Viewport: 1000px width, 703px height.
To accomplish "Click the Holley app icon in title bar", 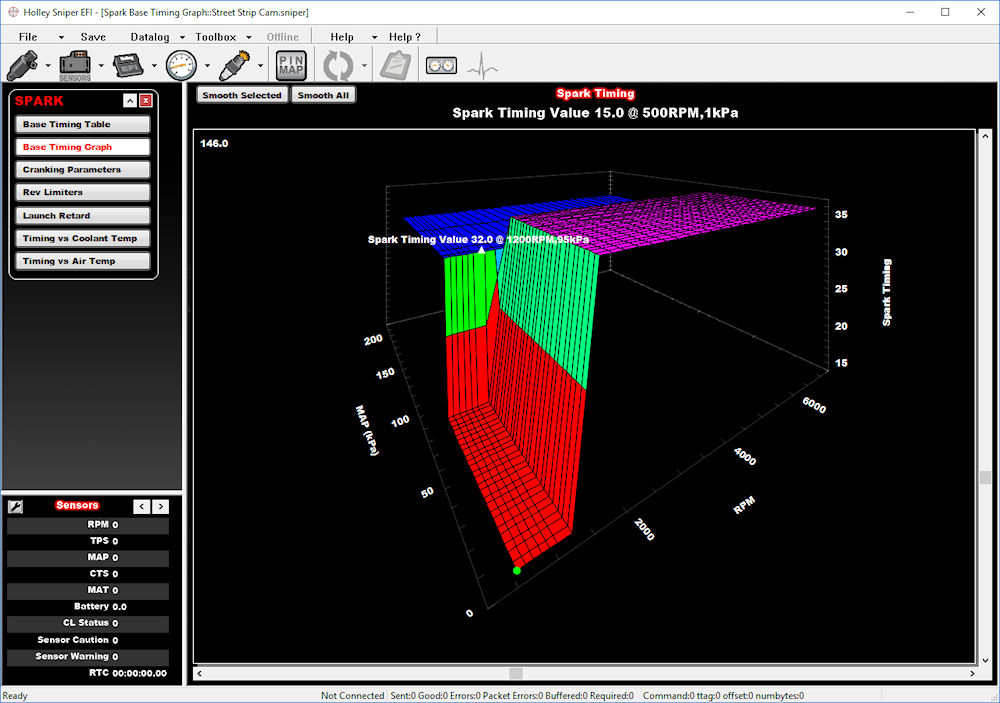I will click(13, 12).
